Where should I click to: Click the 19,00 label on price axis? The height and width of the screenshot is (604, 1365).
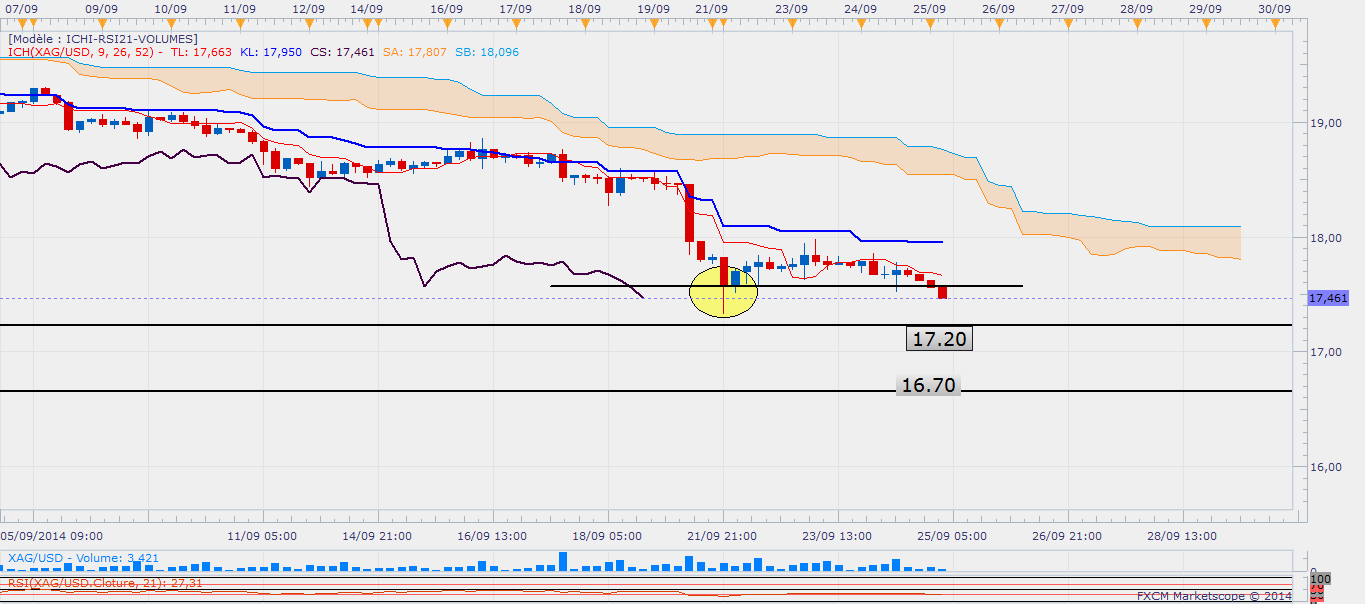click(1323, 123)
